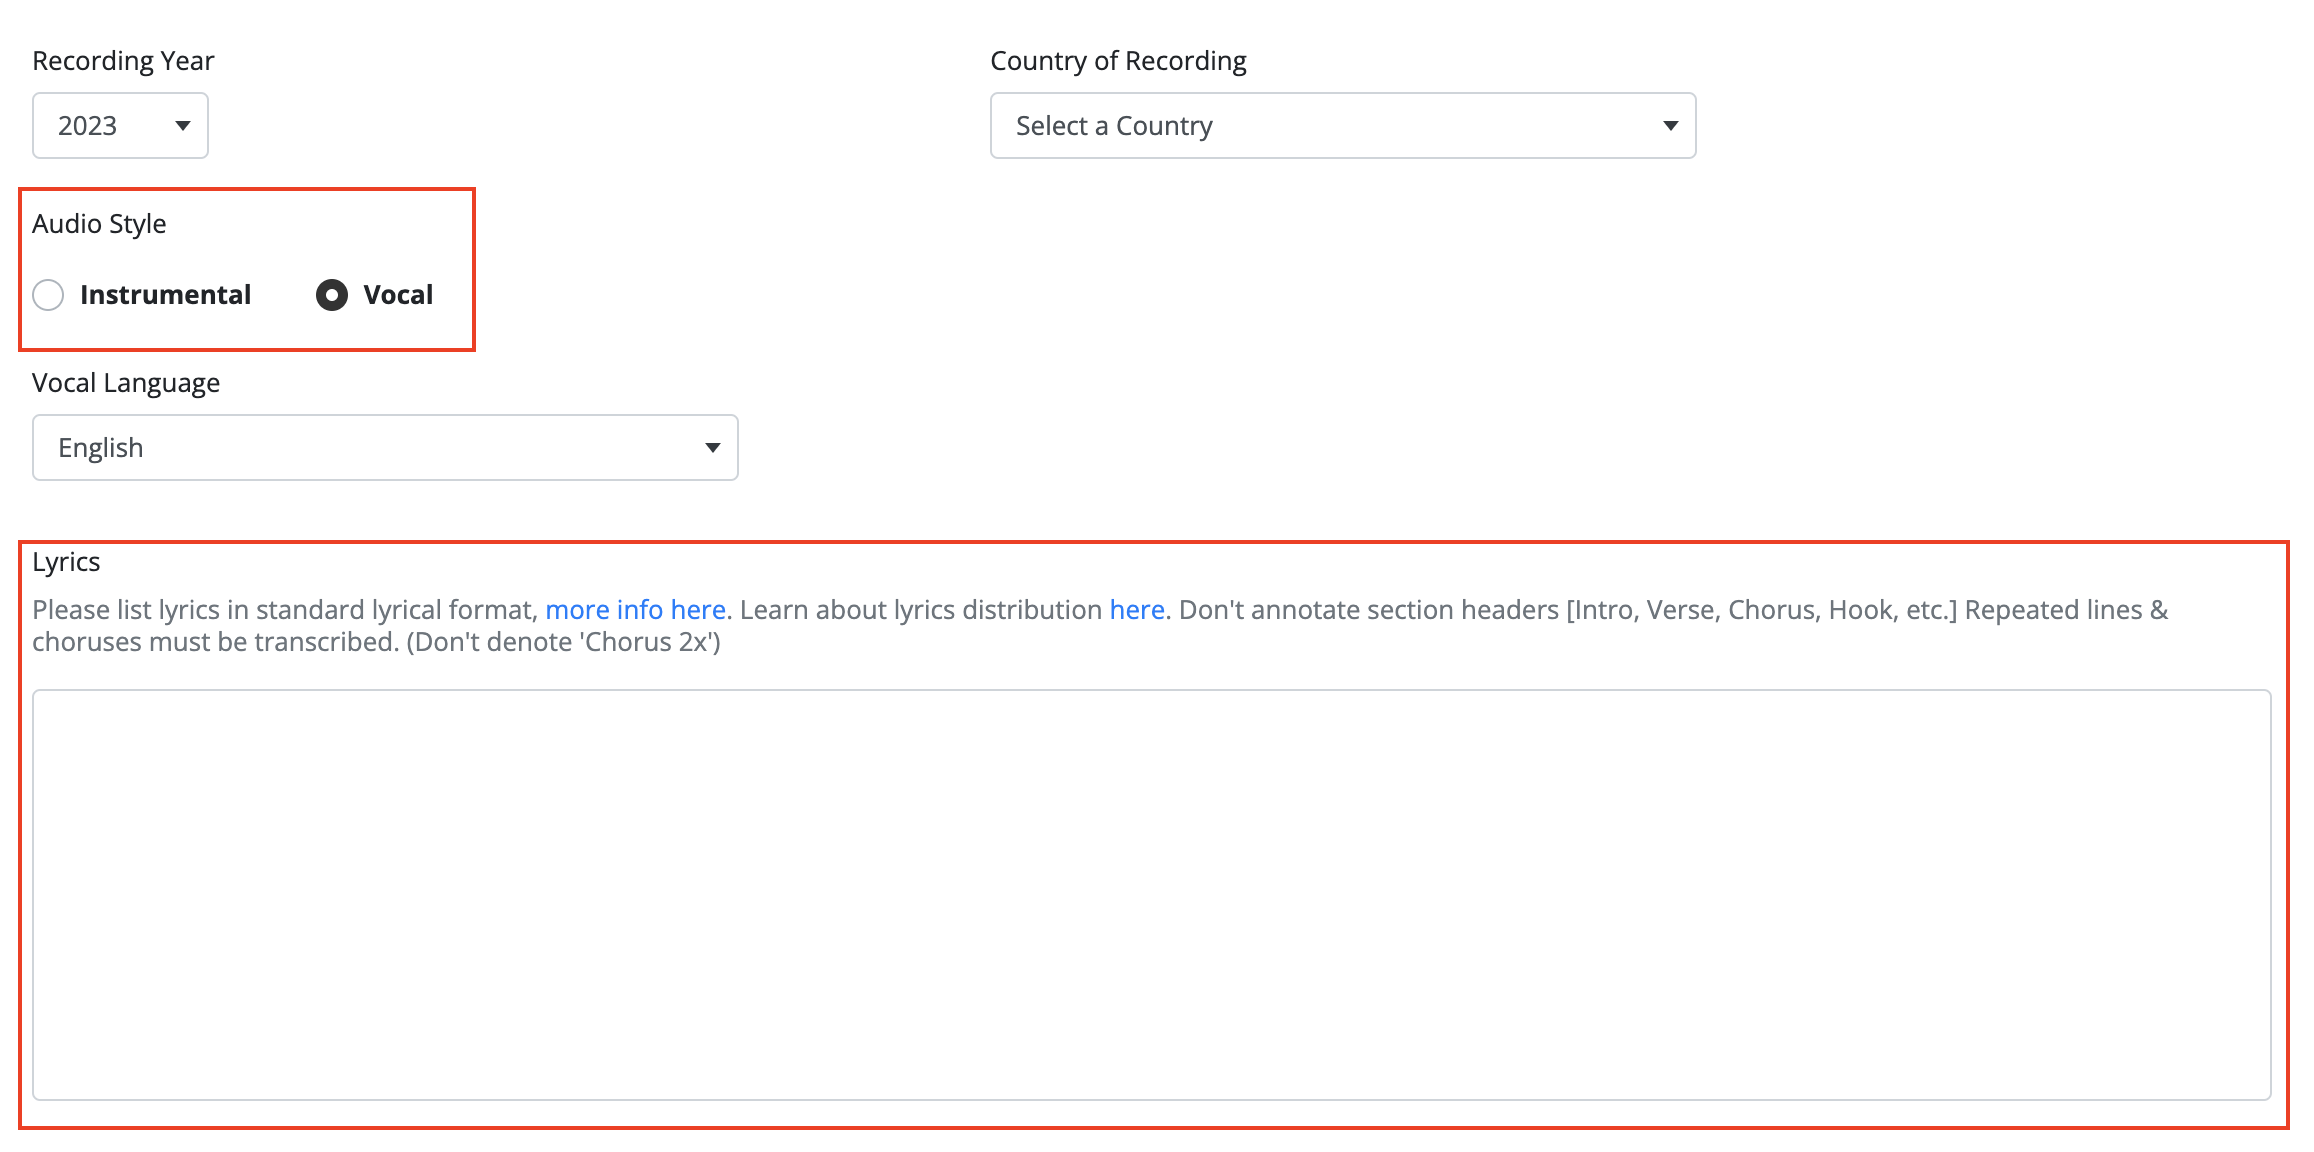Viewport: 2314px width, 1152px height.
Task: Click the Country of Recording label
Action: pyautogui.click(x=1118, y=61)
